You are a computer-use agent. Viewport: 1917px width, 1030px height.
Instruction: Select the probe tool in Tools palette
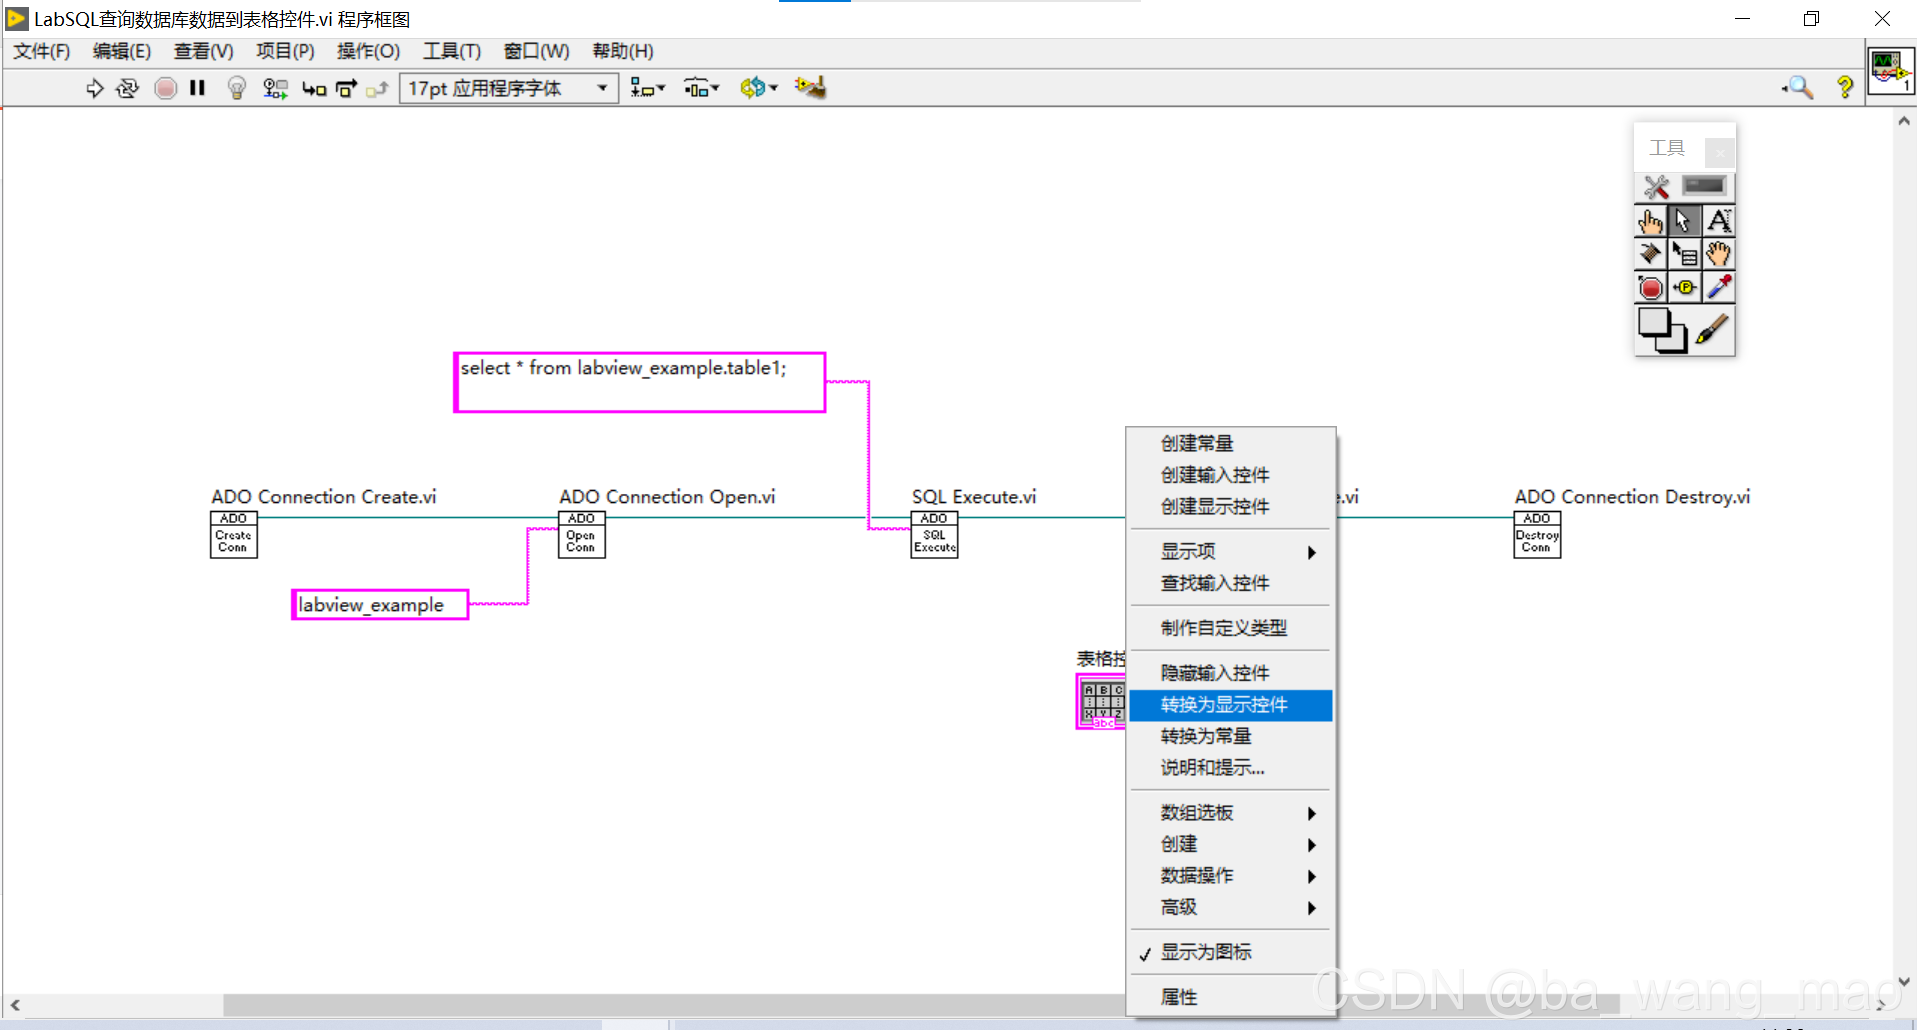pos(1686,287)
